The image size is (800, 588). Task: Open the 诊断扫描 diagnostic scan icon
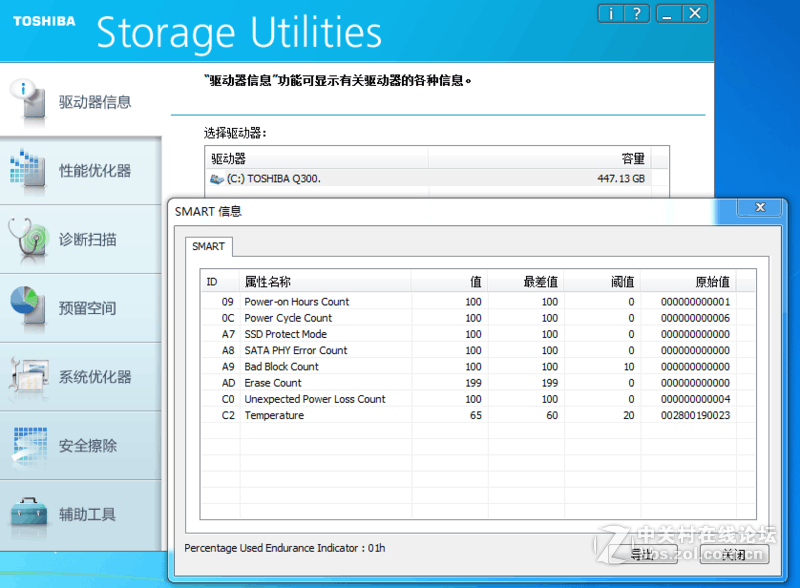pyautogui.click(x=26, y=238)
